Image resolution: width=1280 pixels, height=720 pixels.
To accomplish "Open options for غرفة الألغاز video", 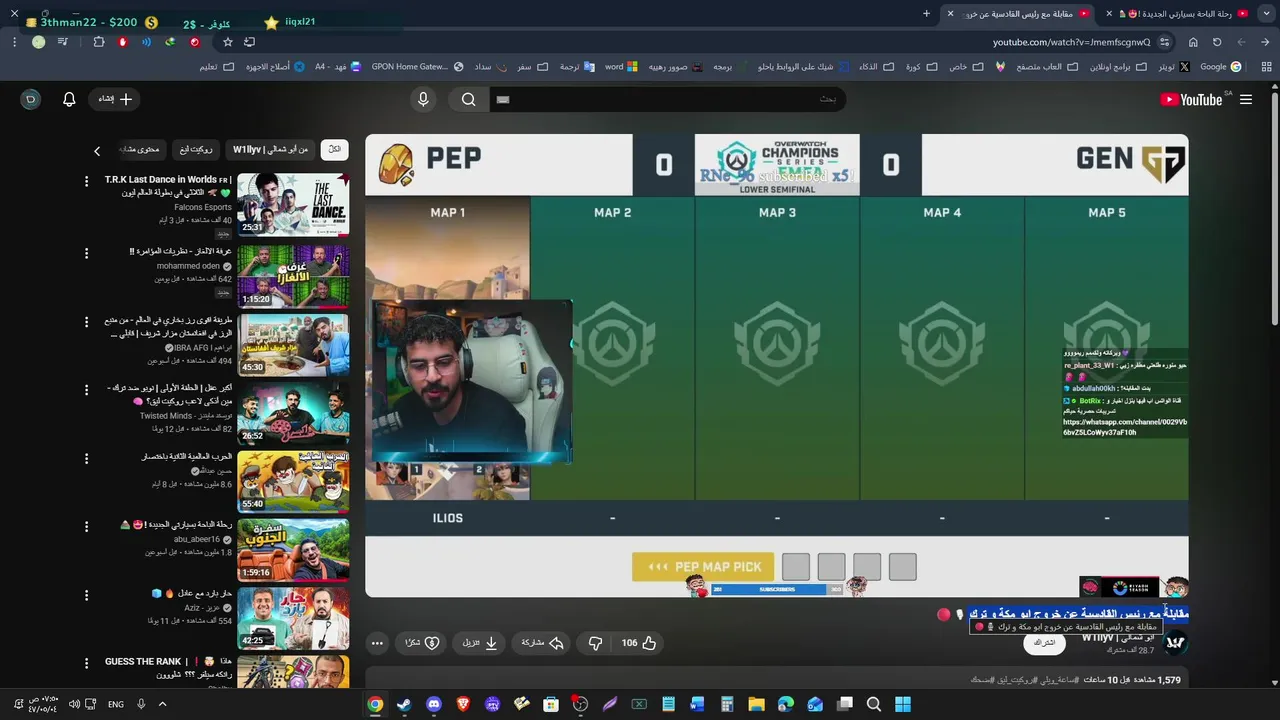I will pos(86,254).
